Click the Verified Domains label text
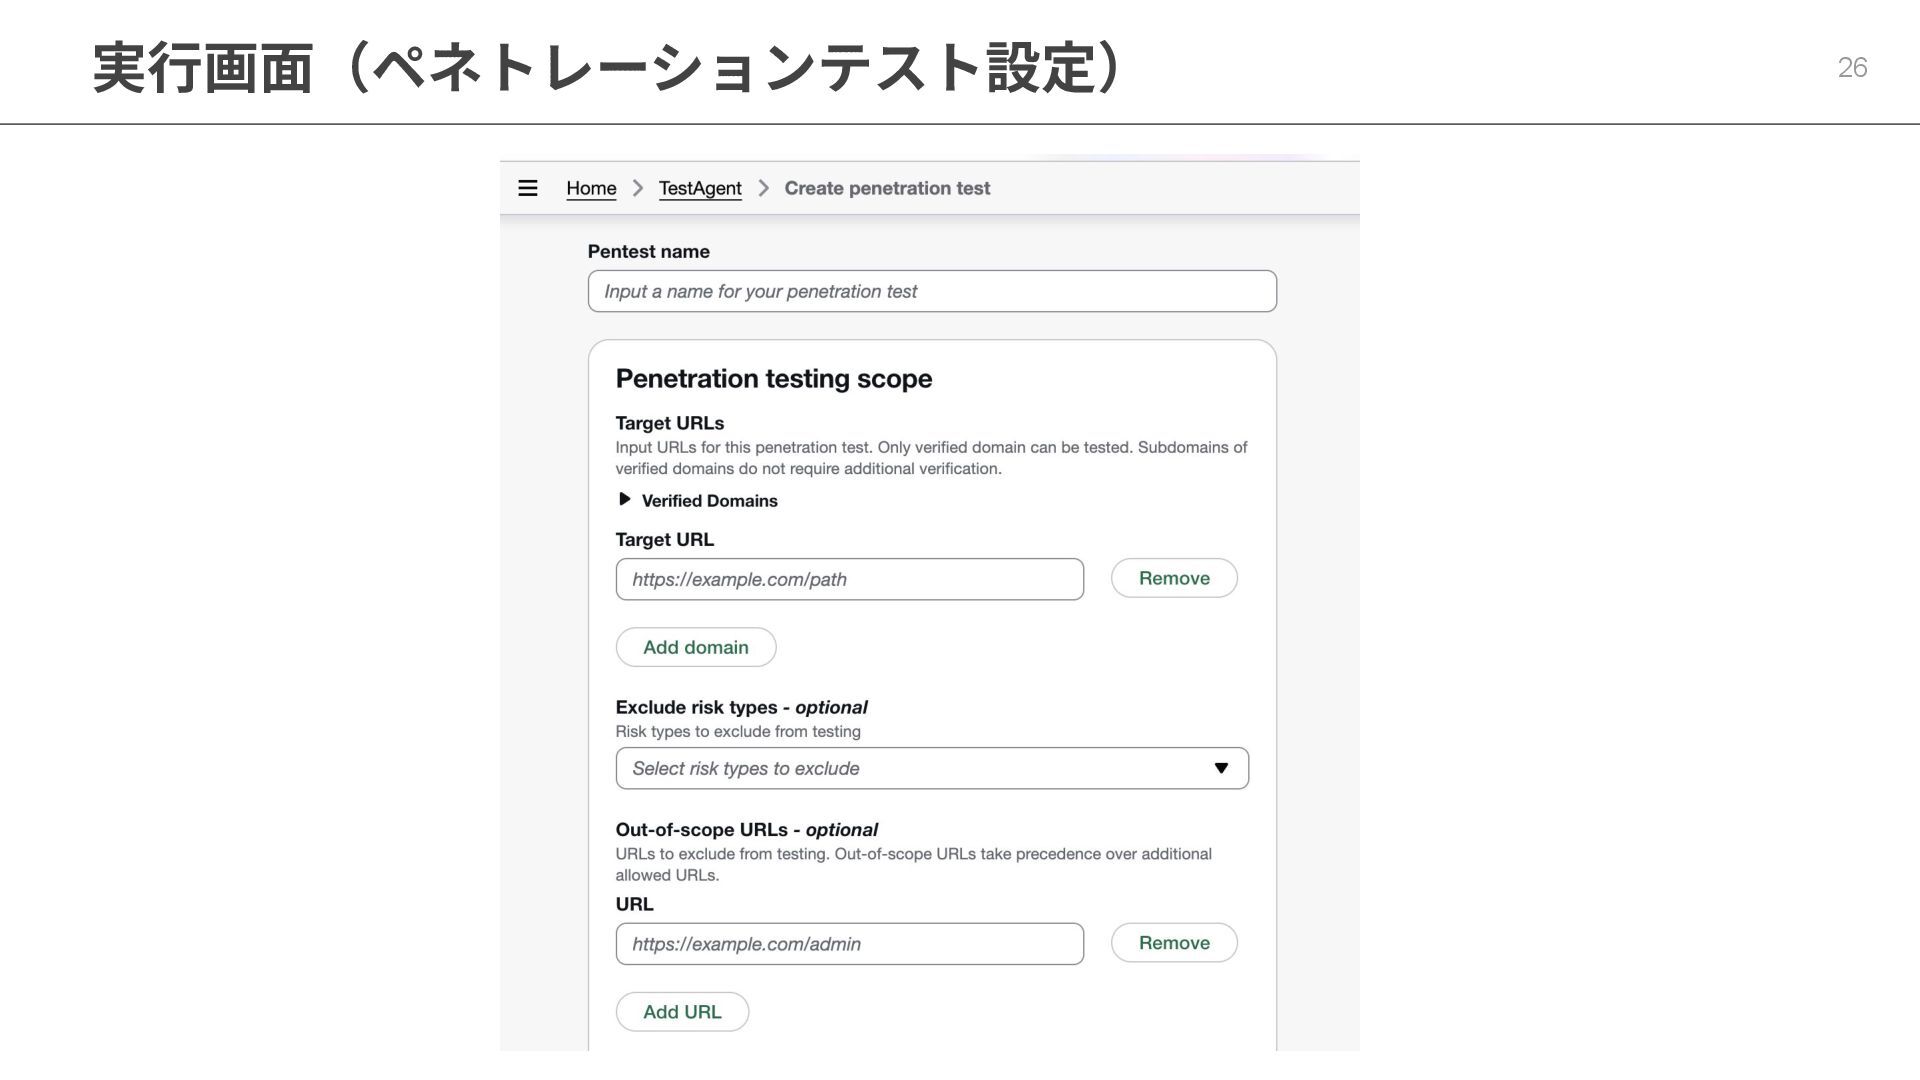 709,501
